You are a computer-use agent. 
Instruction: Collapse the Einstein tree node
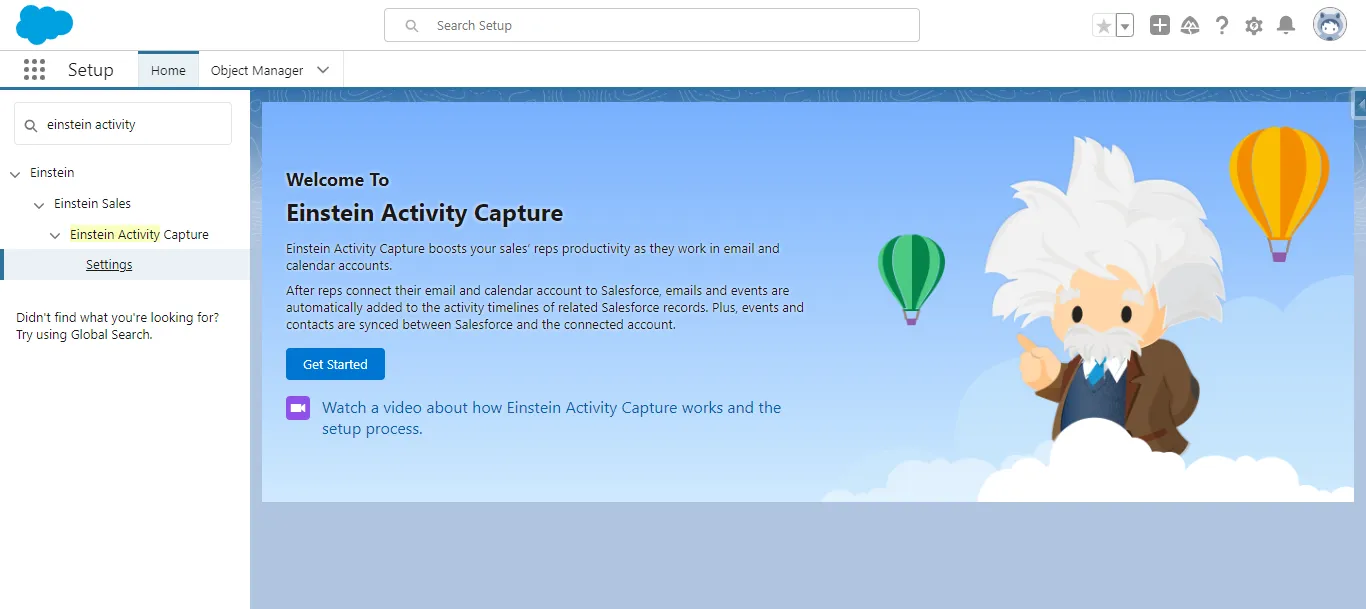(x=15, y=173)
